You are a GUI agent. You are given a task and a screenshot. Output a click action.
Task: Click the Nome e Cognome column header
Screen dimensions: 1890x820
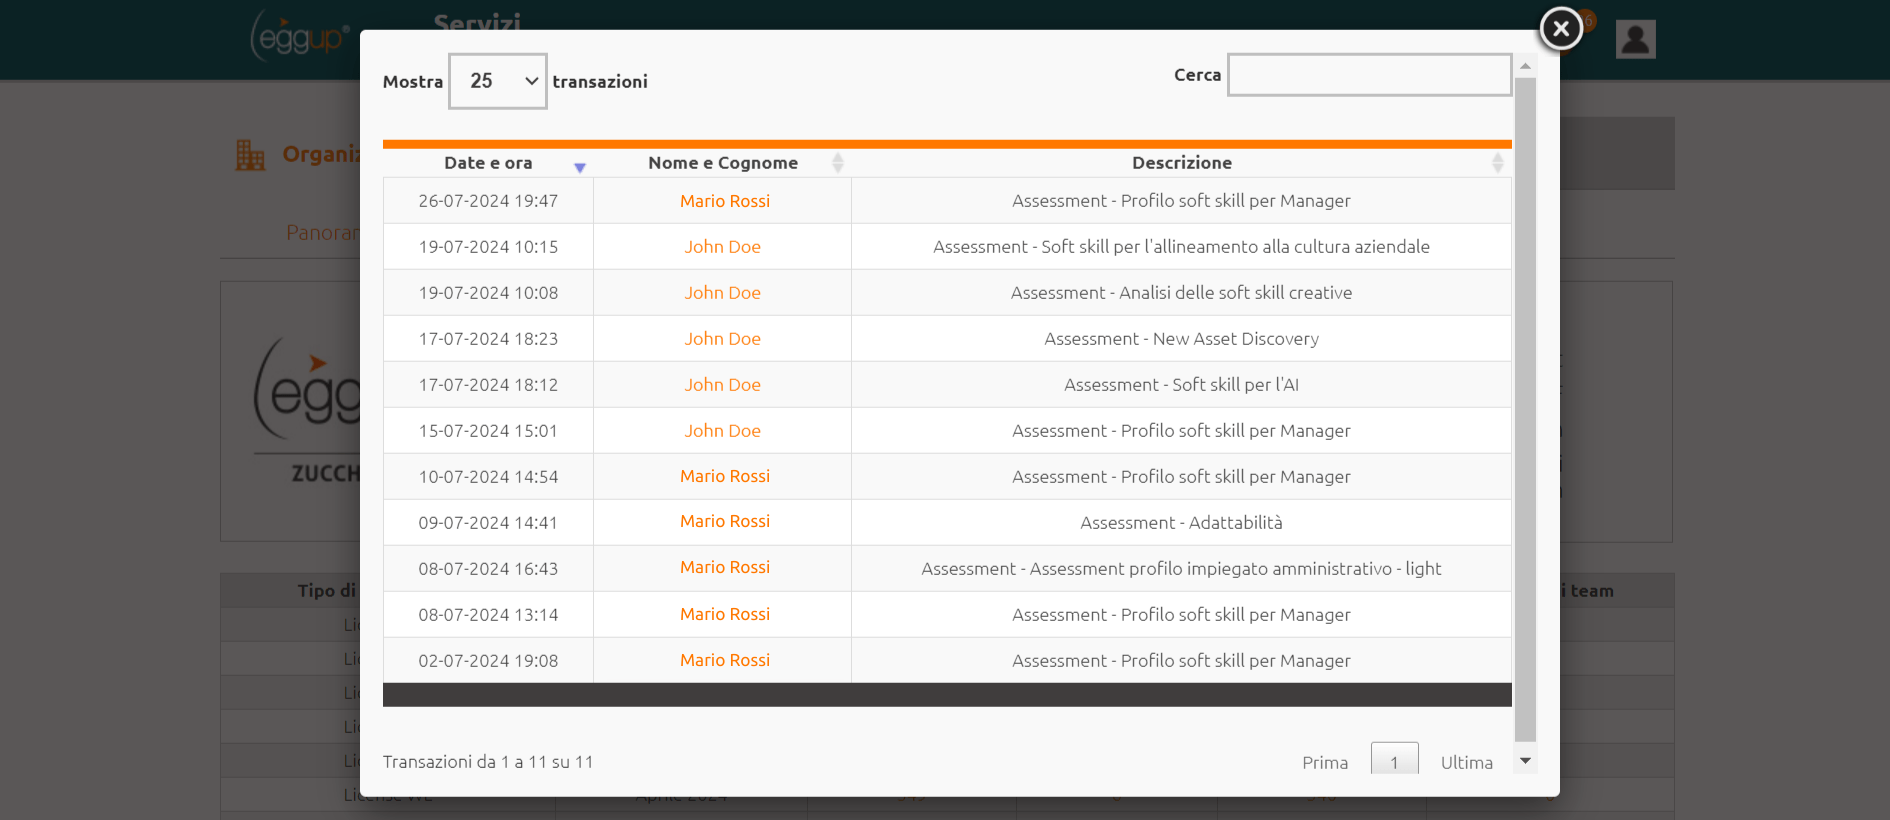[723, 163]
